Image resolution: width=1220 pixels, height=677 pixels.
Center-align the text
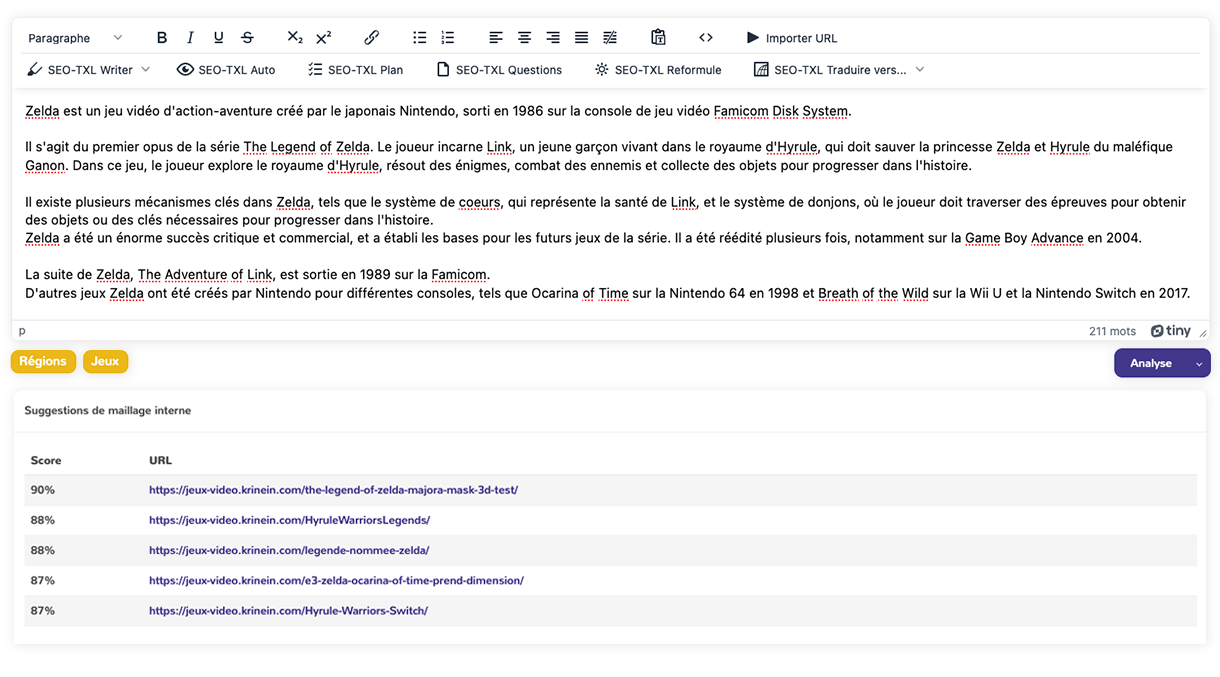click(524, 38)
